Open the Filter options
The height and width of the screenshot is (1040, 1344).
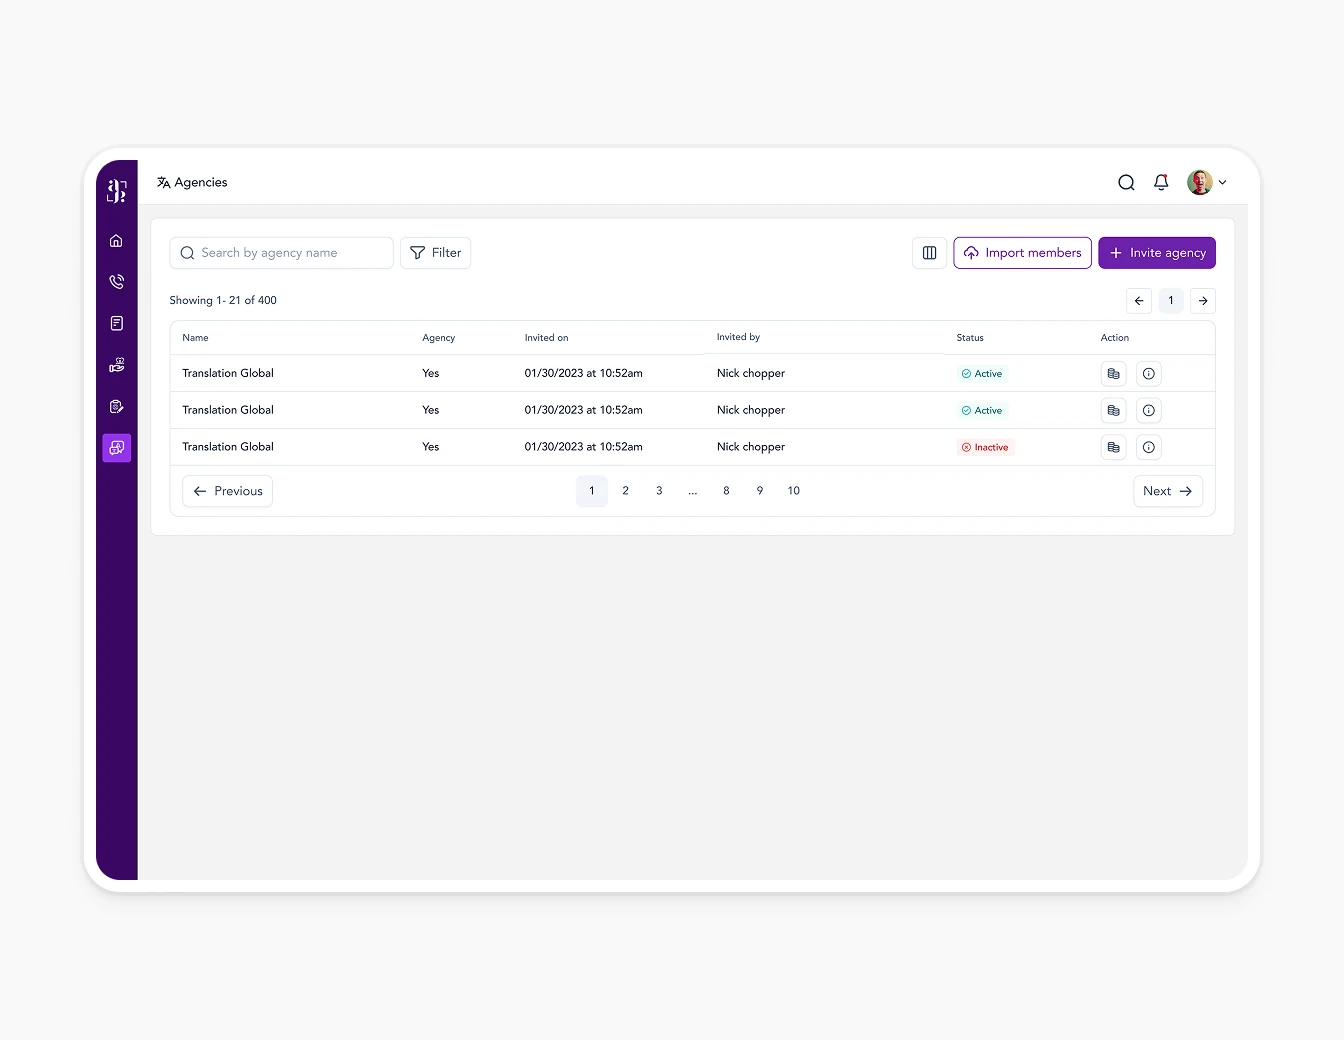tap(435, 253)
